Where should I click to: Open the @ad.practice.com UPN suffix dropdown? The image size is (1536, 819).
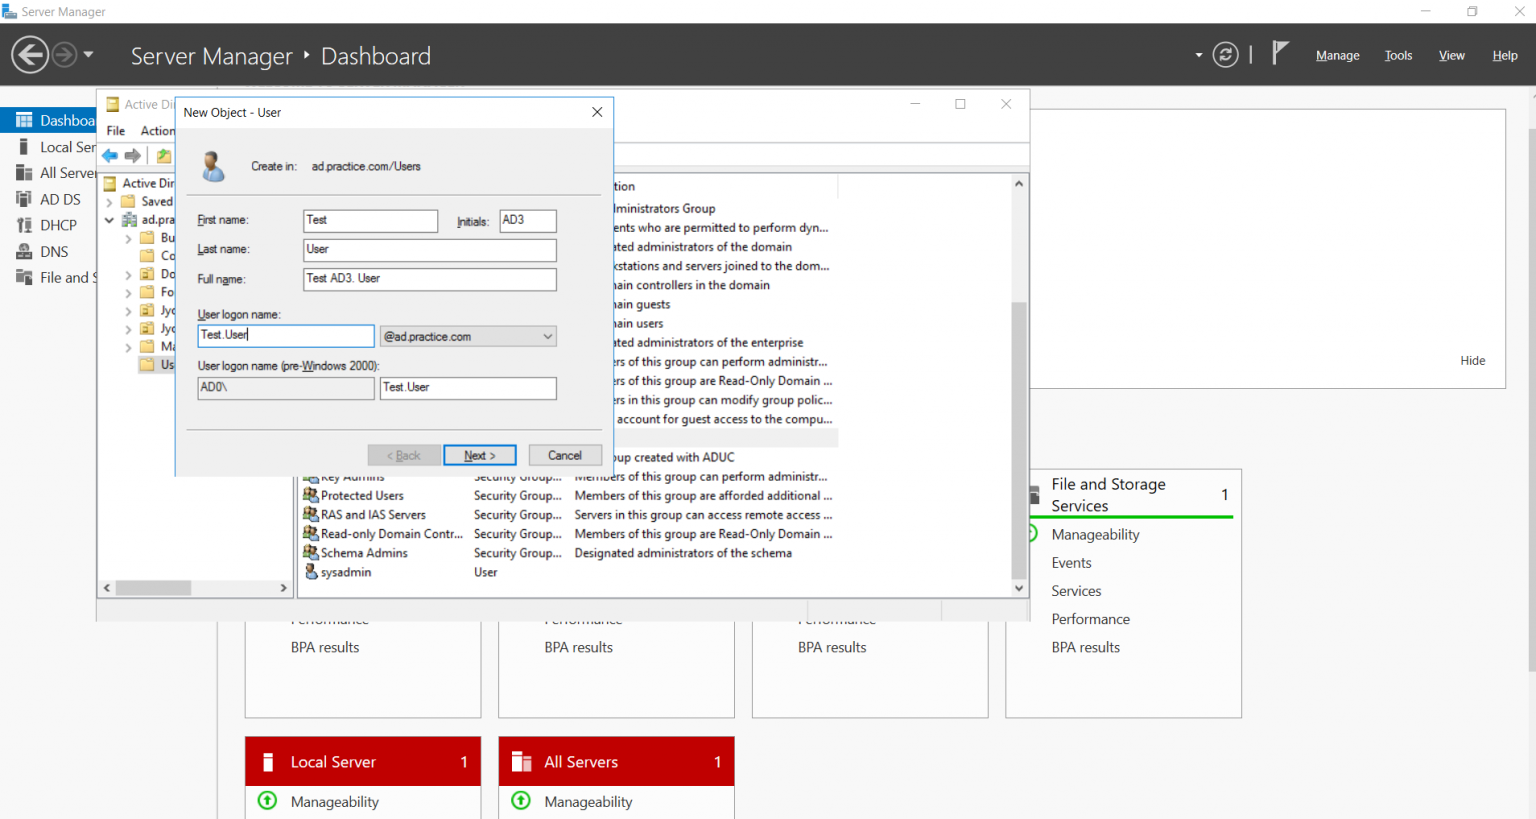[468, 337]
